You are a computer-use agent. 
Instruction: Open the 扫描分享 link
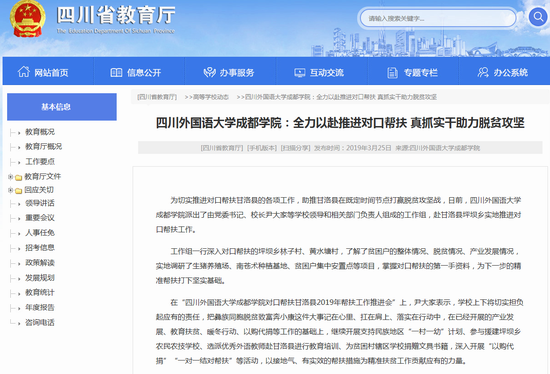tap(295, 148)
